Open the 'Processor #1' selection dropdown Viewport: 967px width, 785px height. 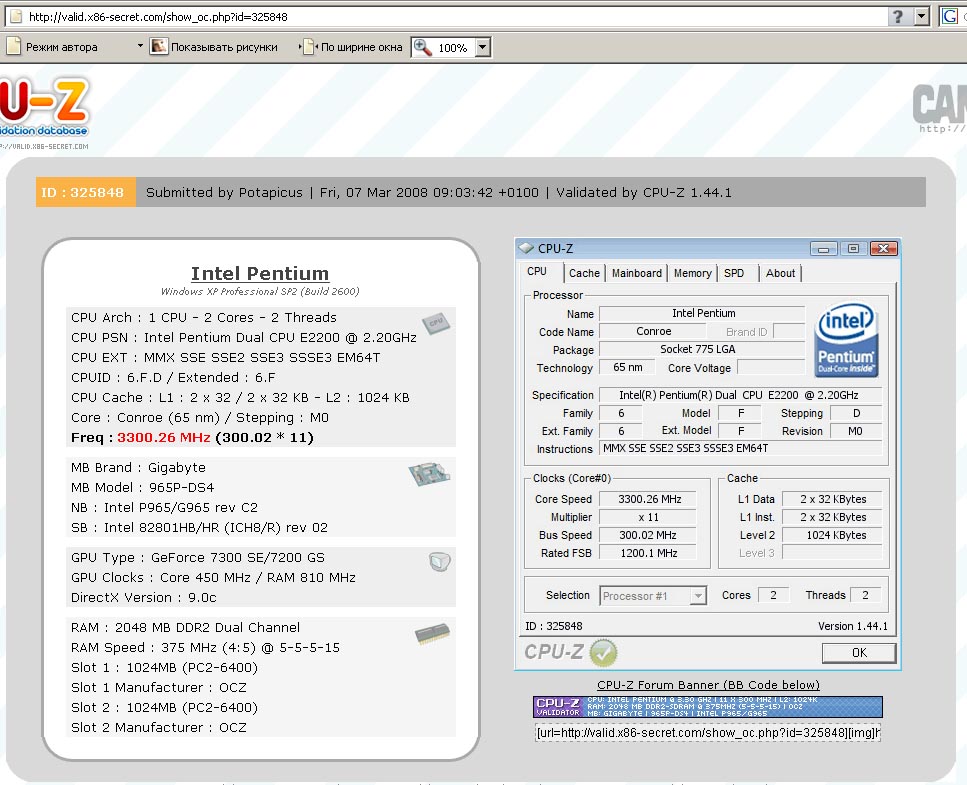click(x=652, y=596)
